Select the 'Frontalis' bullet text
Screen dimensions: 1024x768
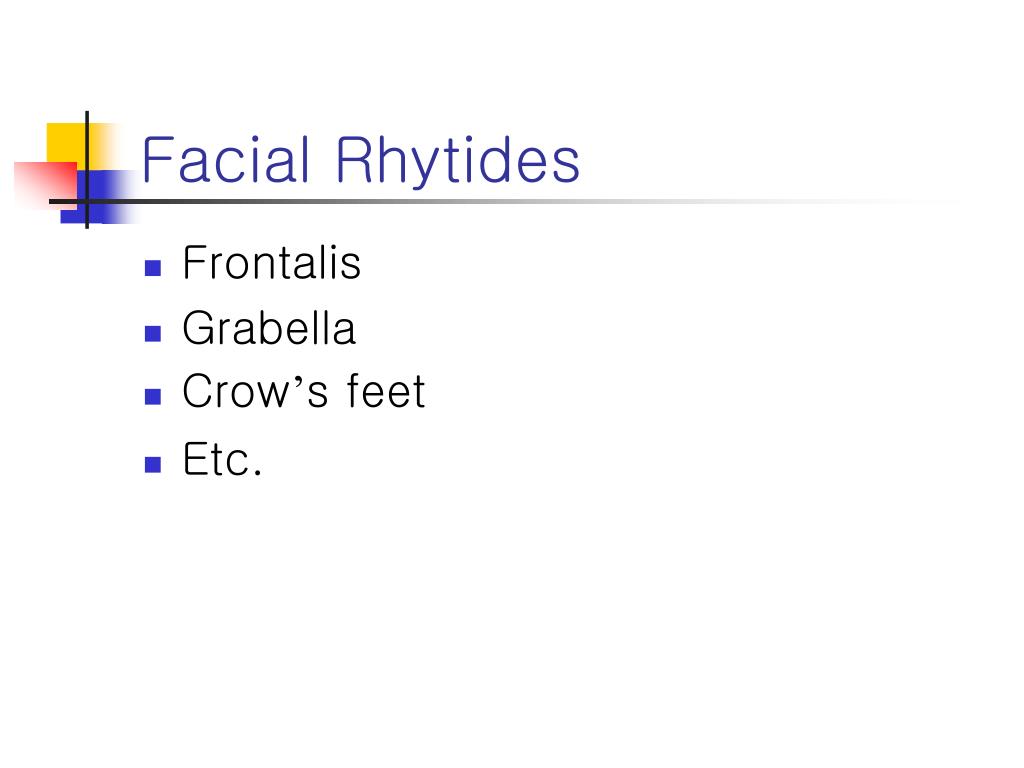point(272,263)
